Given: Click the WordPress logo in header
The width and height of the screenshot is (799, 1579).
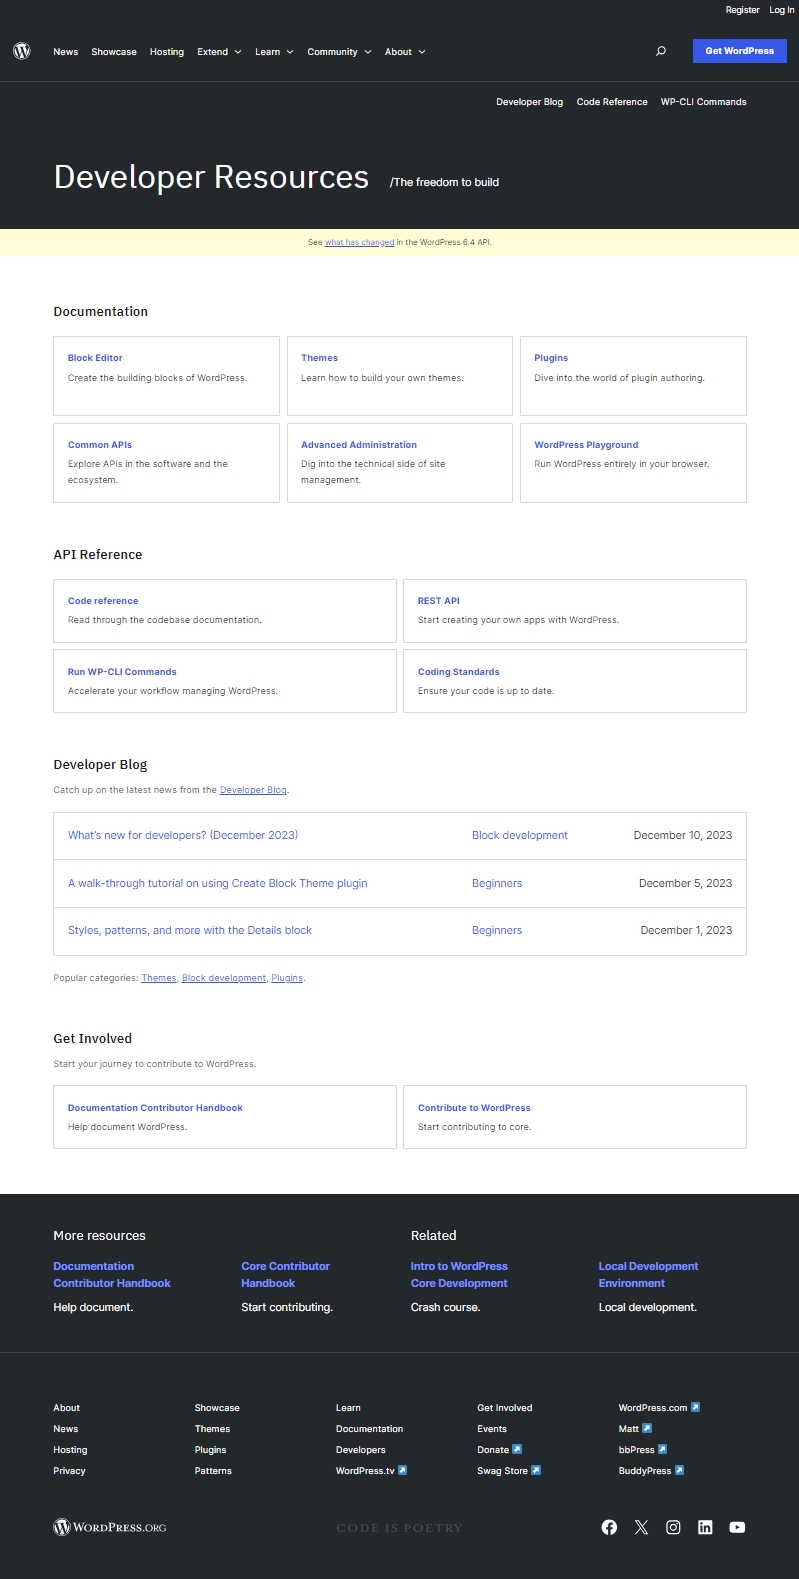Looking at the screenshot, I should click(22, 51).
